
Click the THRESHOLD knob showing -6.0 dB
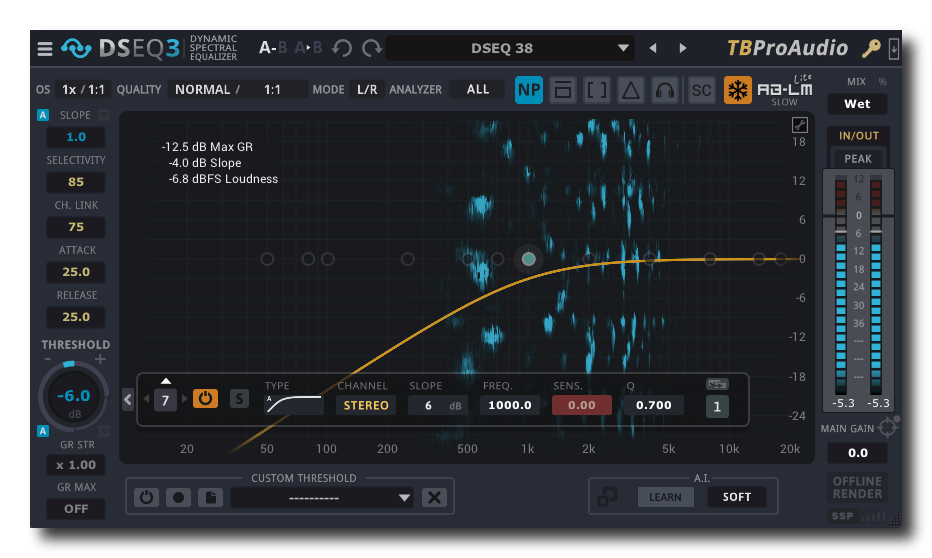(74, 396)
